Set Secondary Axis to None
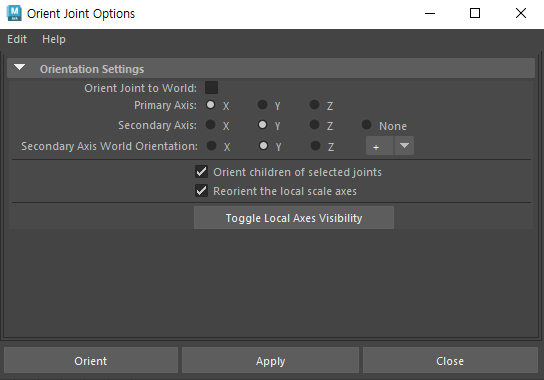Image resolution: width=544 pixels, height=380 pixels. (367, 125)
